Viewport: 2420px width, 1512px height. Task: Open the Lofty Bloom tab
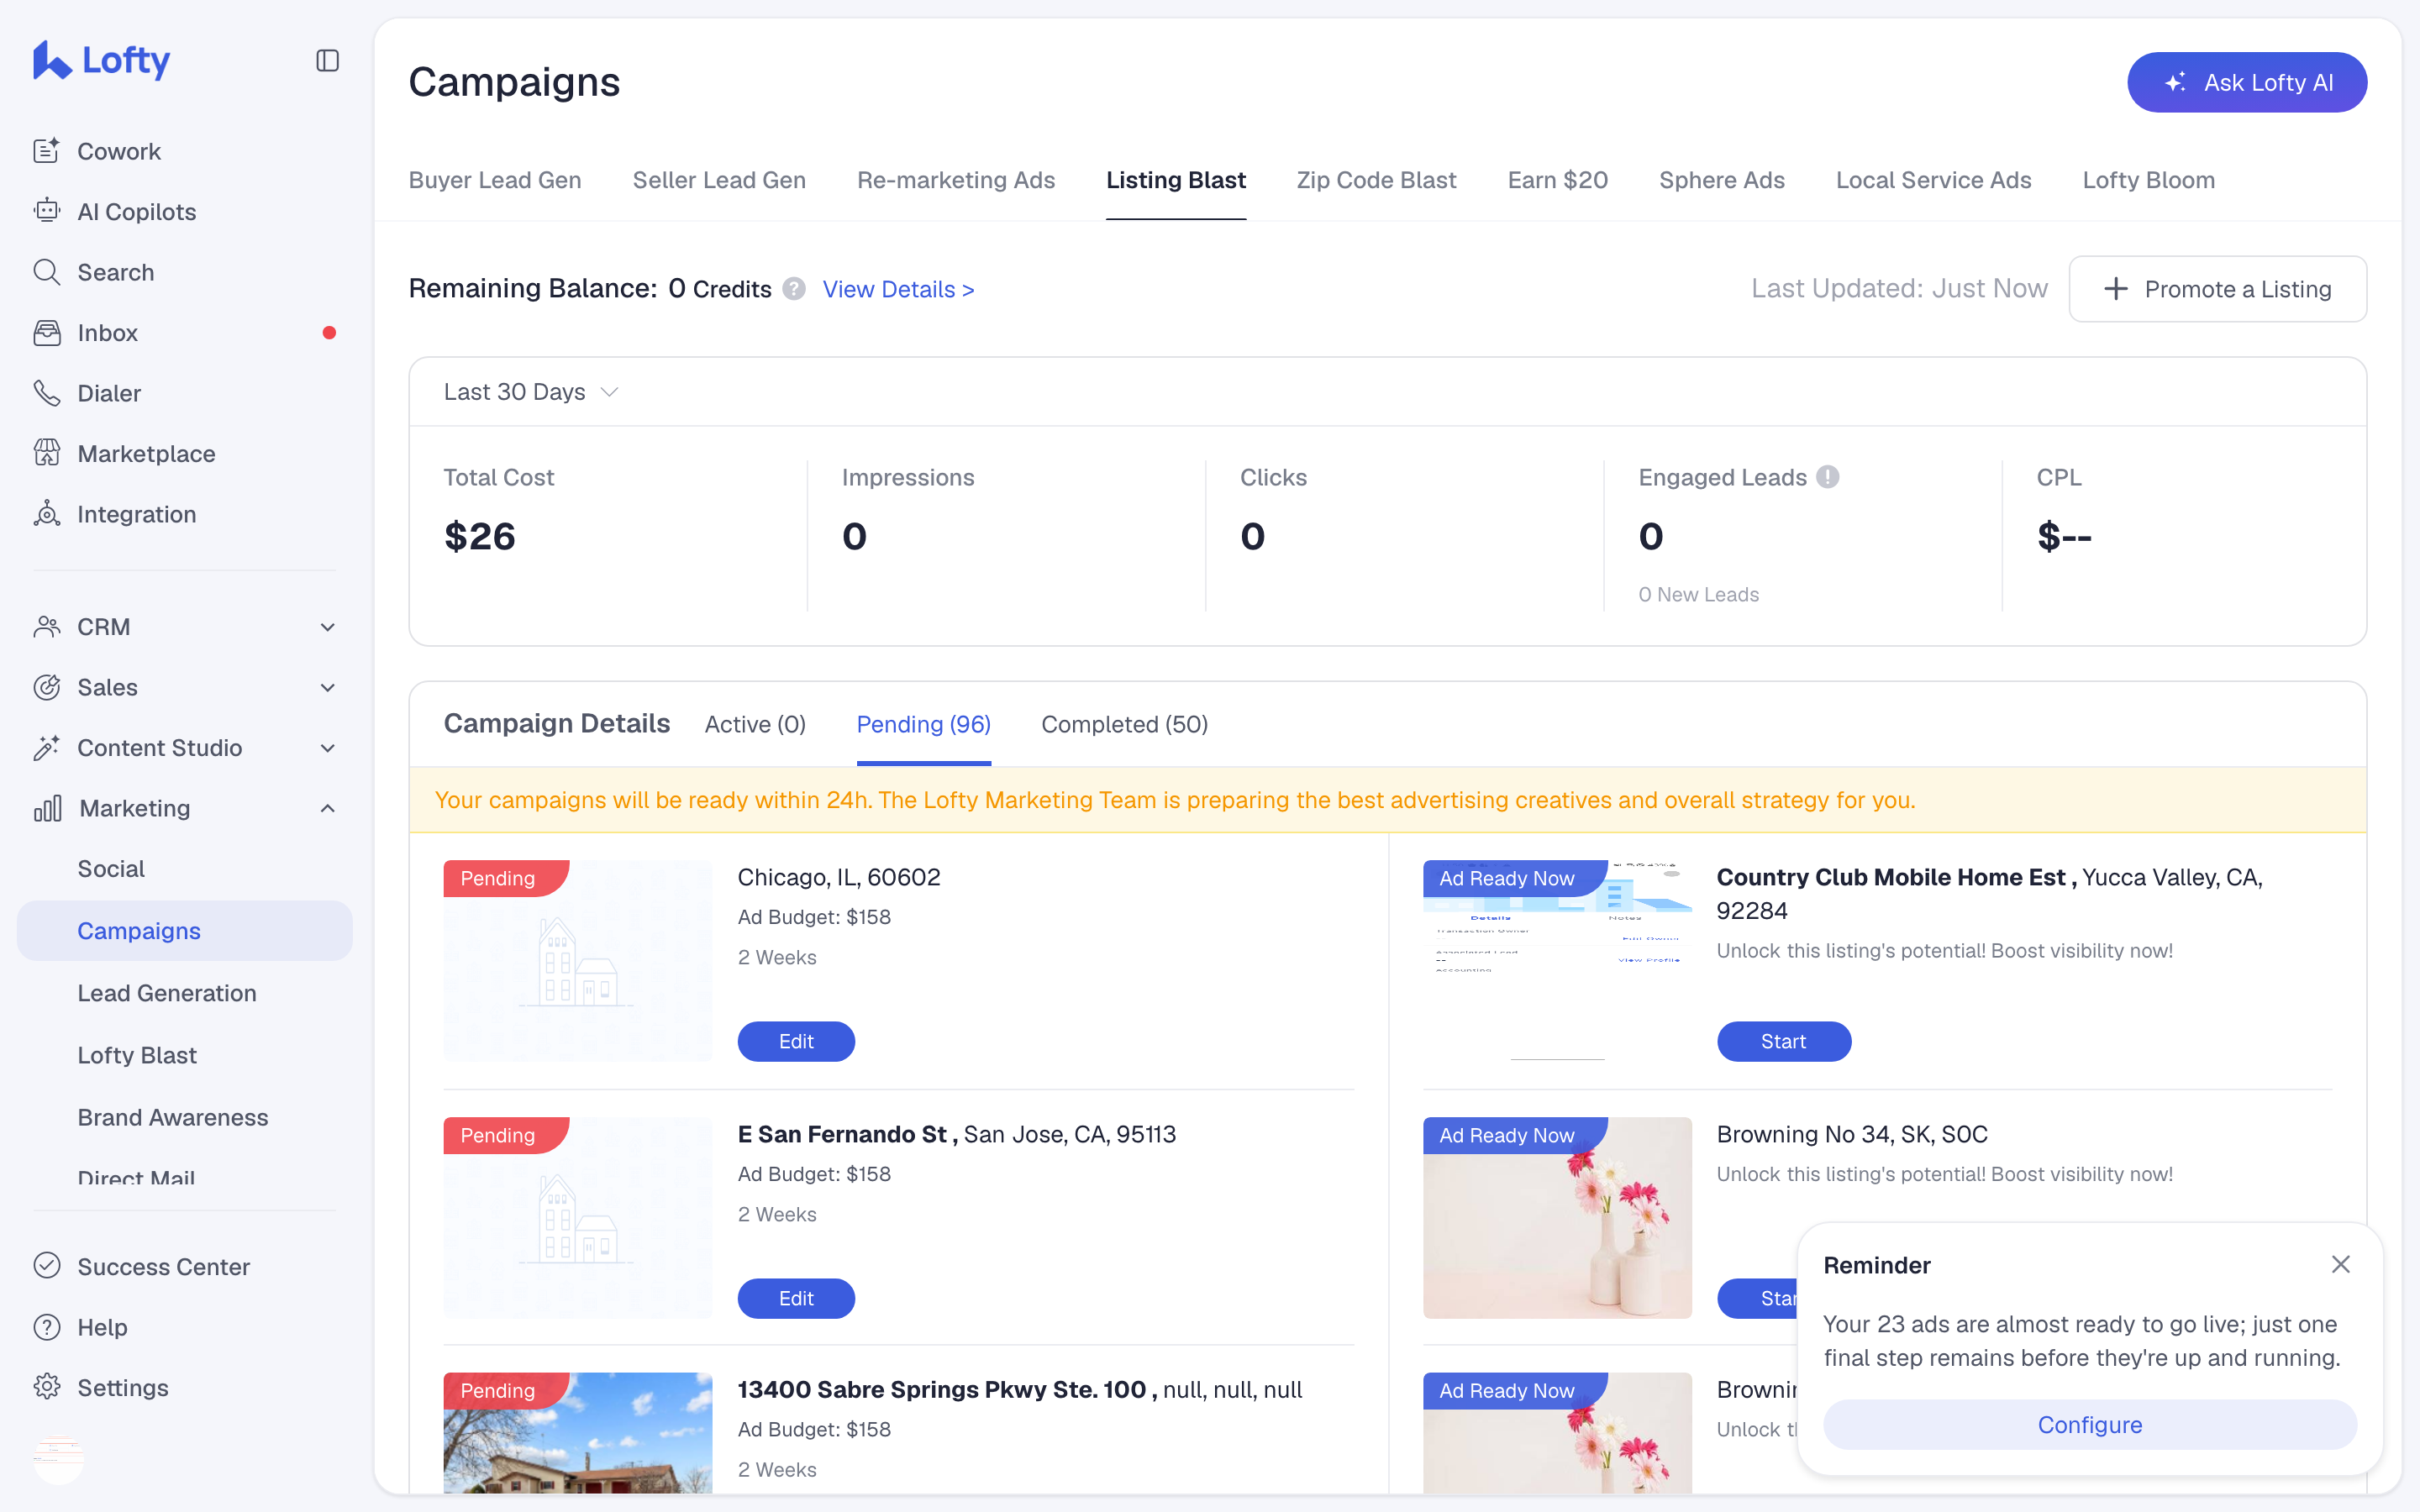pos(2149,180)
